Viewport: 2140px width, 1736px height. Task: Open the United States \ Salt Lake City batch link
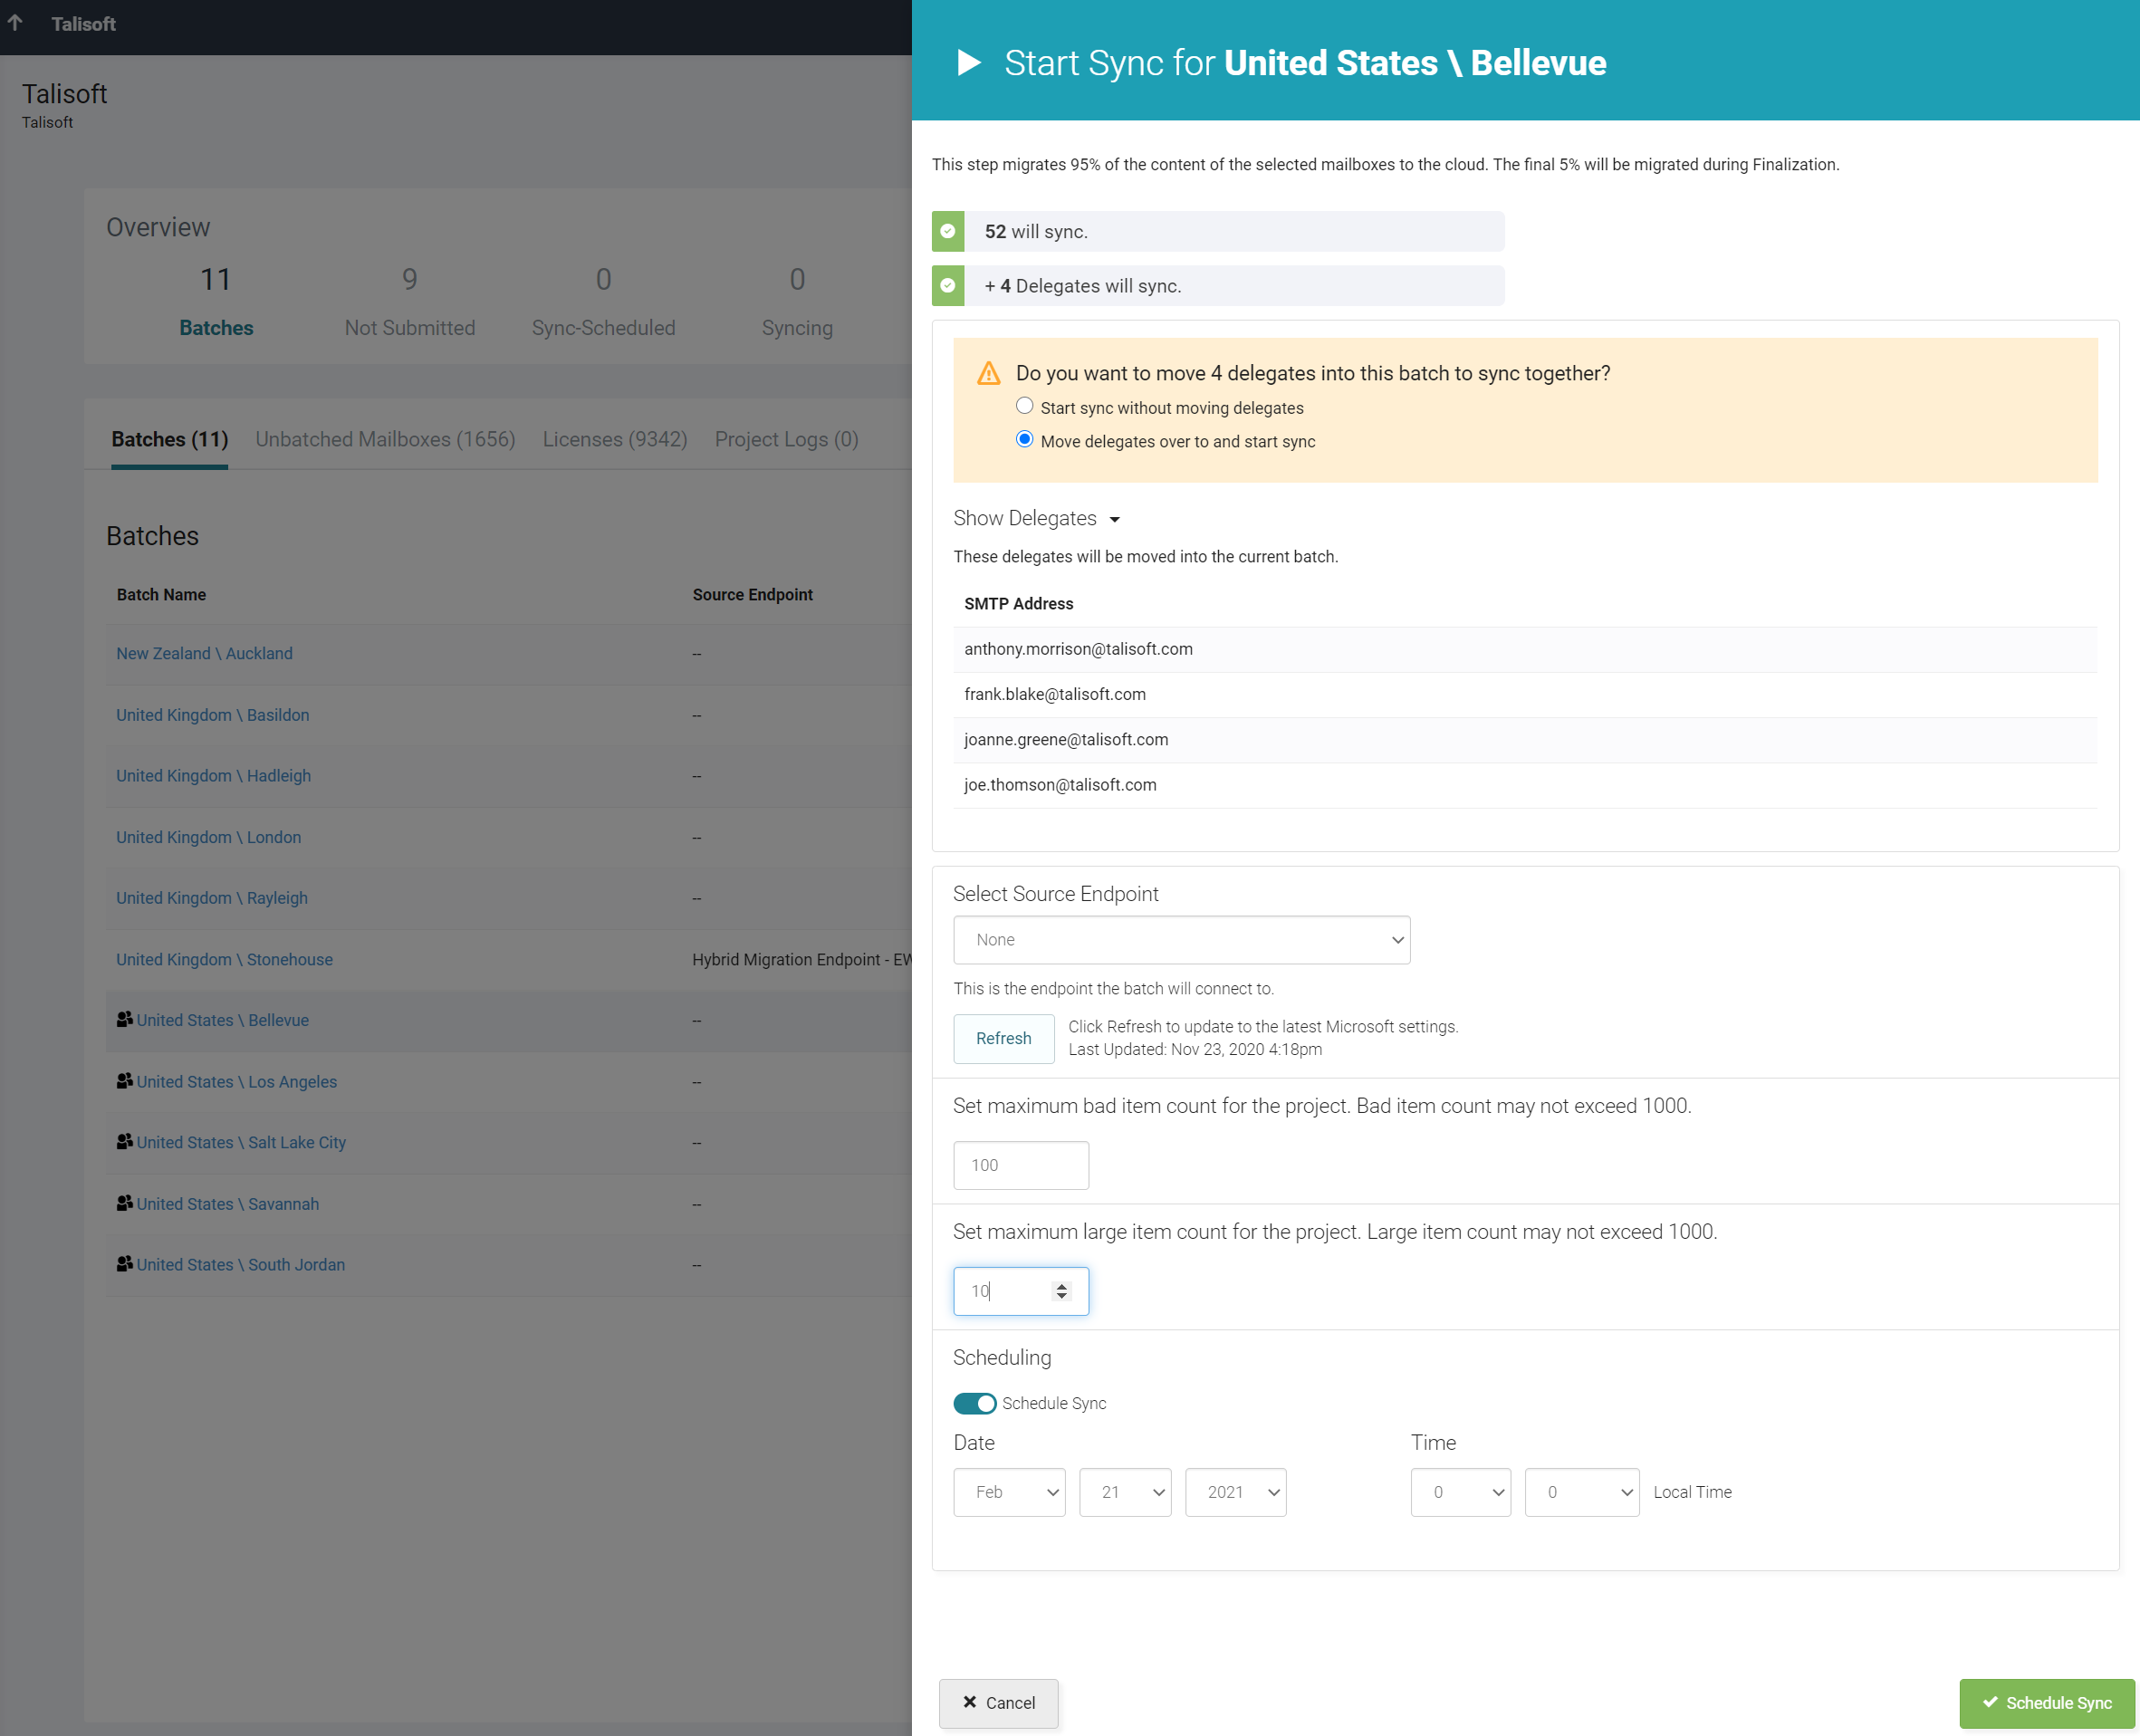[x=241, y=1142]
